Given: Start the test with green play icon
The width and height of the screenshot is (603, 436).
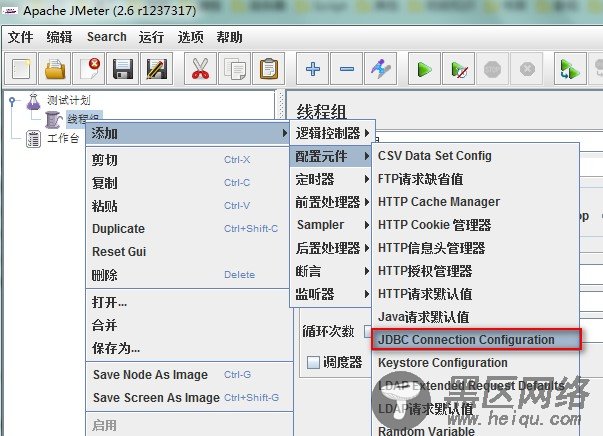Looking at the screenshot, I should point(424,69).
